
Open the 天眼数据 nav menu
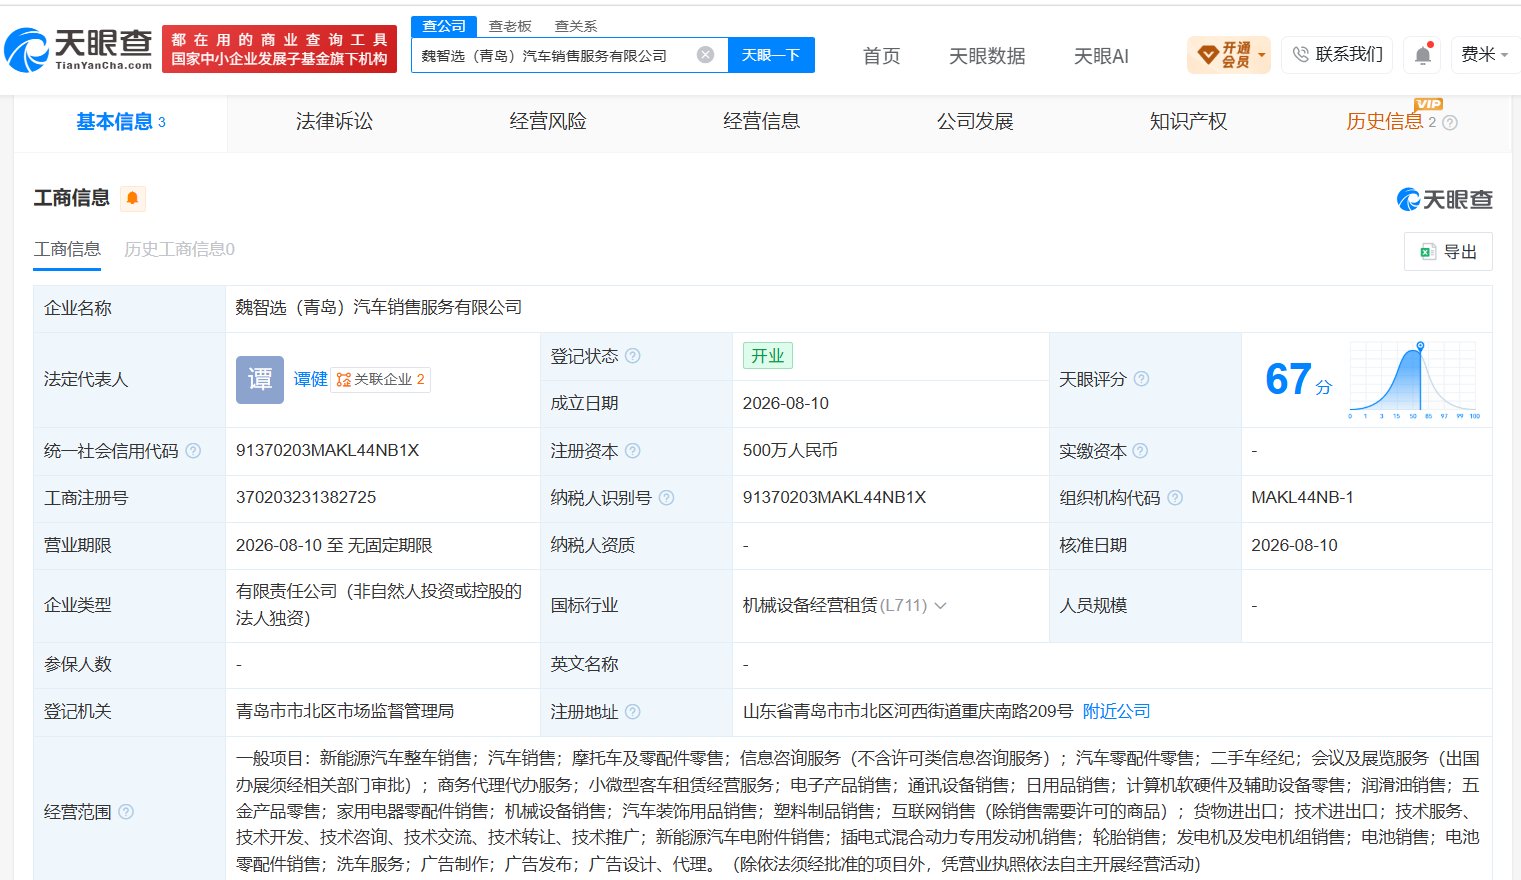pyautogui.click(x=987, y=56)
